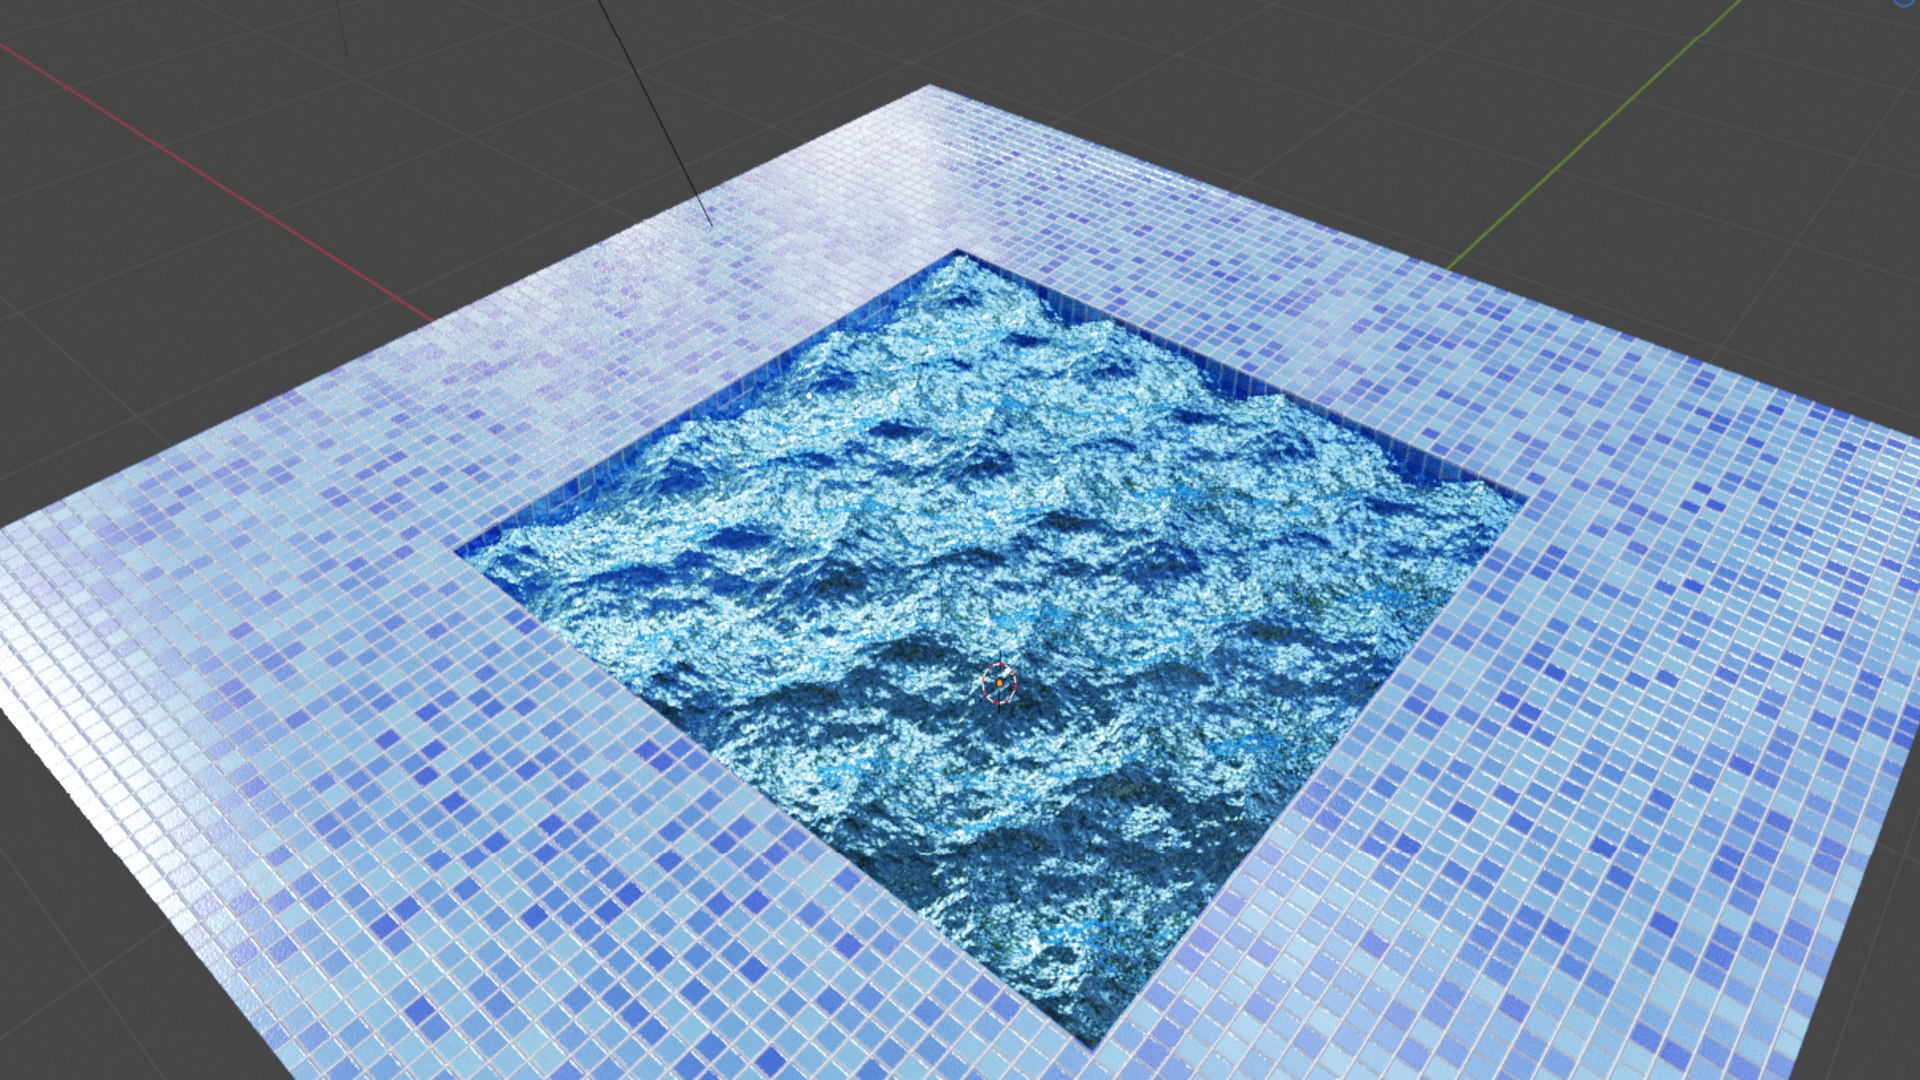This screenshot has width=1920, height=1080.
Task: Select the short black line at top left
Action: (341, 27)
